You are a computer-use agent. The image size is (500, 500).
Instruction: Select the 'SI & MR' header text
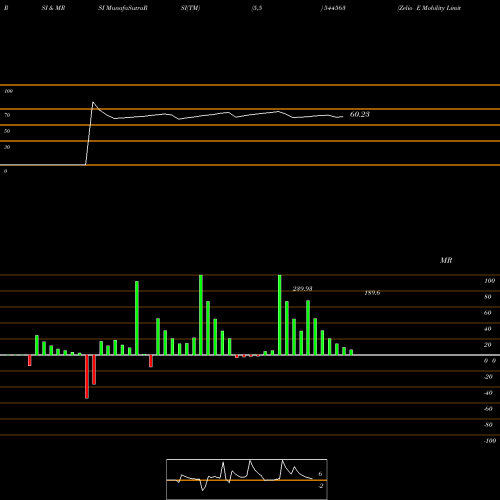(x=53, y=8)
